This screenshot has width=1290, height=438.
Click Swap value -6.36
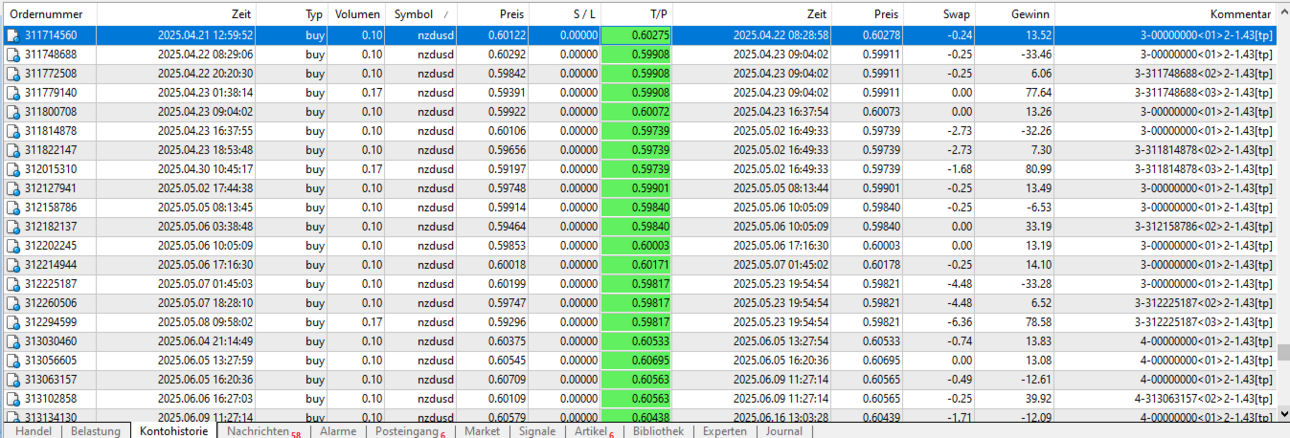(958, 323)
